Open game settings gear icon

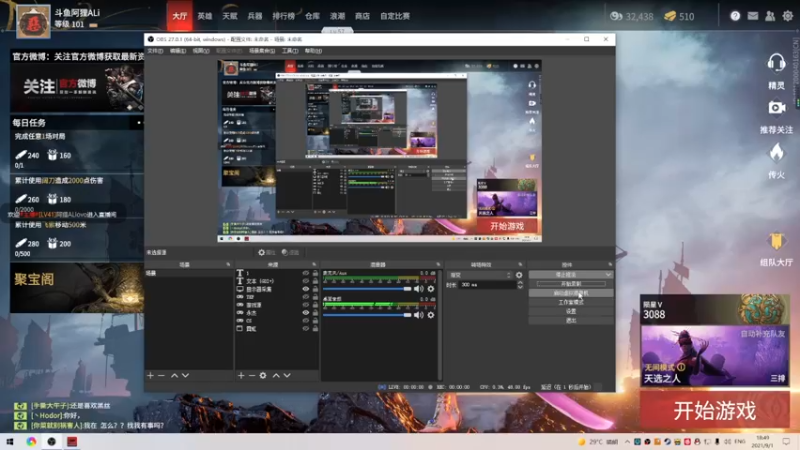pos(788,16)
